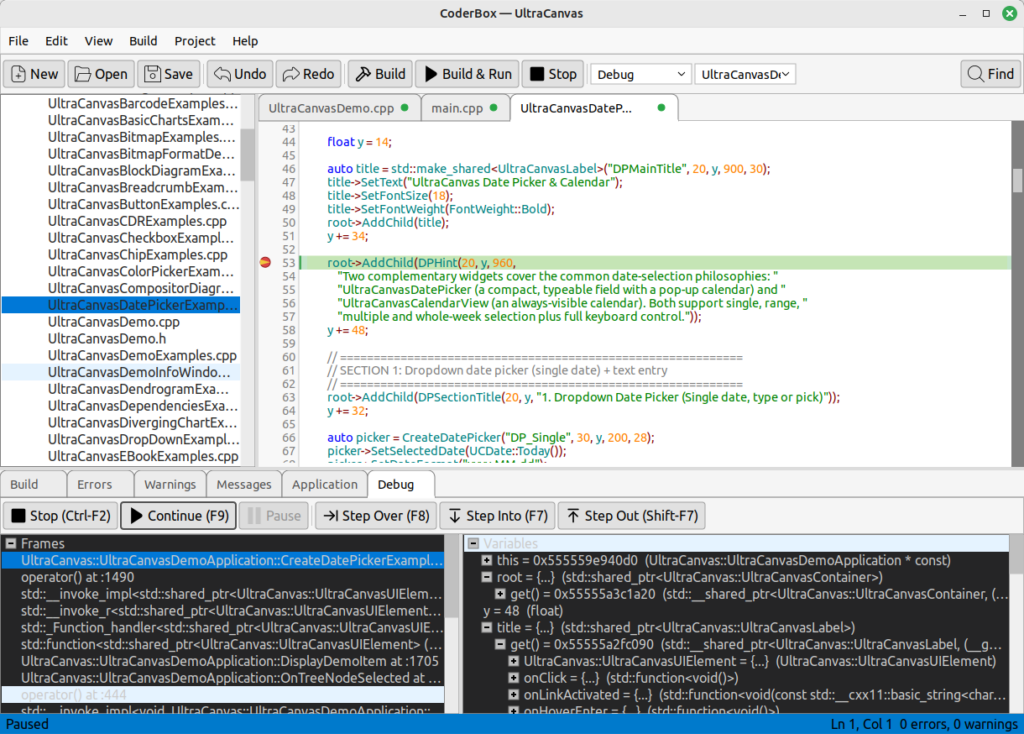The image size is (1024, 734).
Task: Click the Find magnifier icon
Action: pos(975,74)
